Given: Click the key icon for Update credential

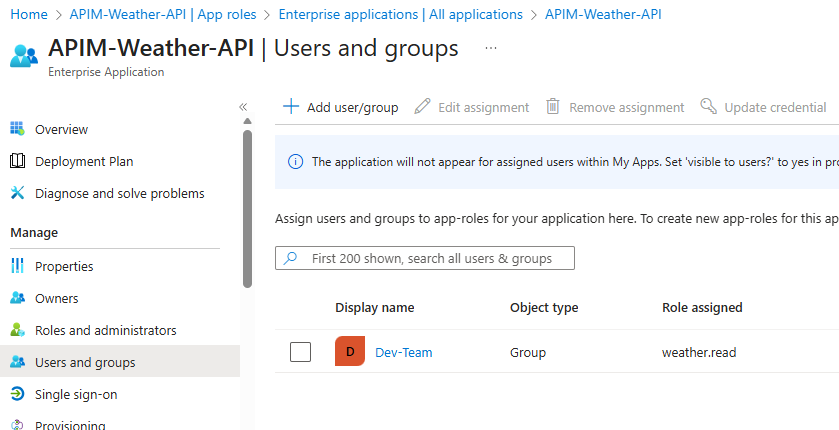Looking at the screenshot, I should click(x=708, y=106).
